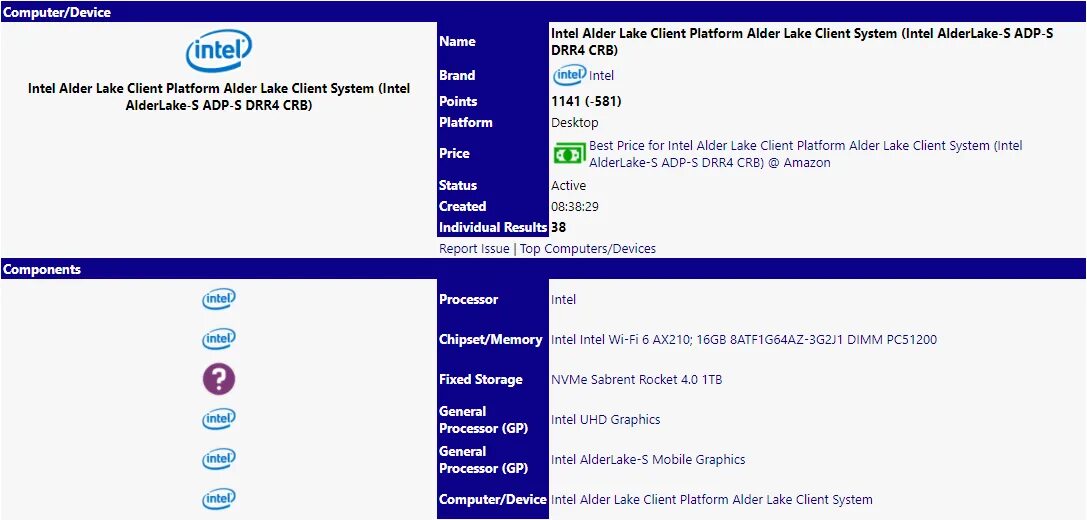Click Intel icon beside Intel UHD Graphics row
Image resolution: width=1087 pixels, height=520 pixels.
[x=218, y=419]
